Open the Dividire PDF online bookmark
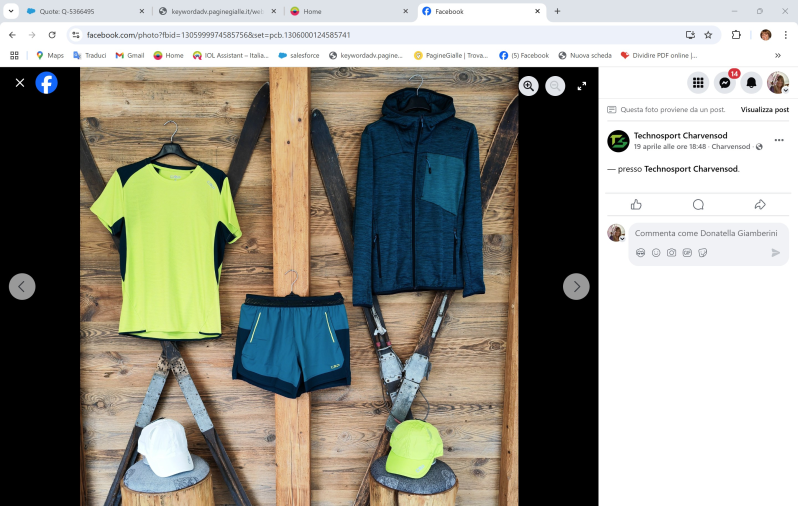 tap(659, 55)
